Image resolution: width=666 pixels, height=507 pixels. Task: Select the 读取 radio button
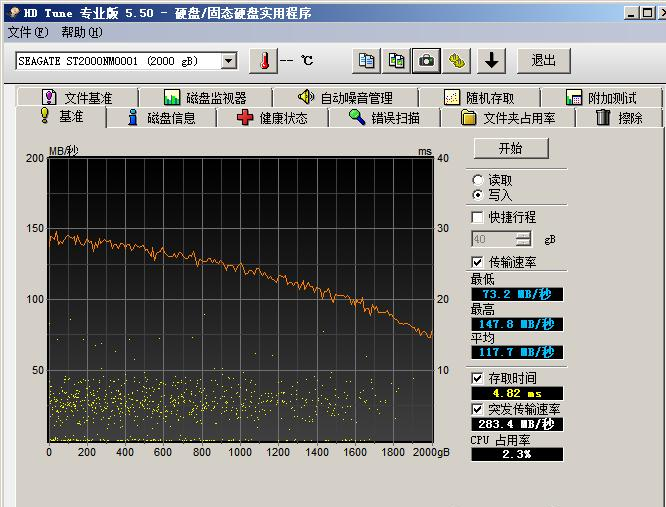coord(477,180)
